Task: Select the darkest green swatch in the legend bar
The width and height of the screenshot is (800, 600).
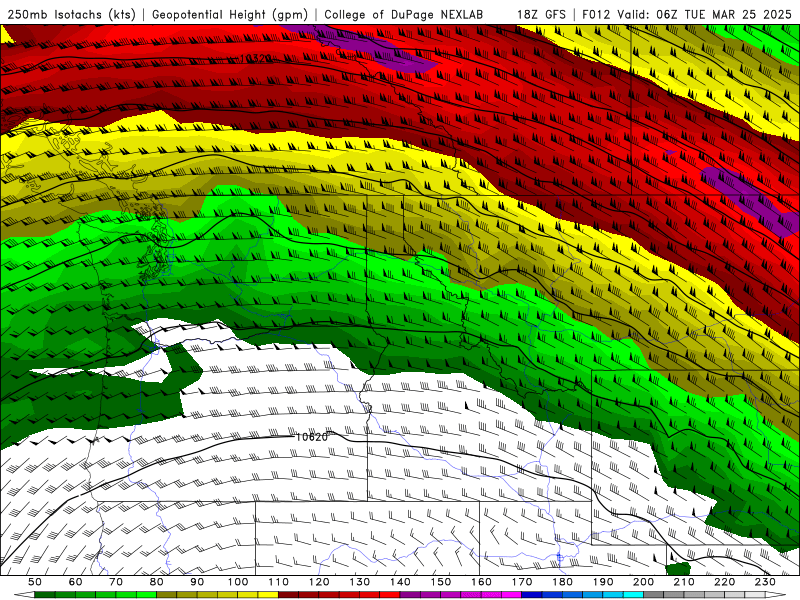Action: tap(45, 594)
